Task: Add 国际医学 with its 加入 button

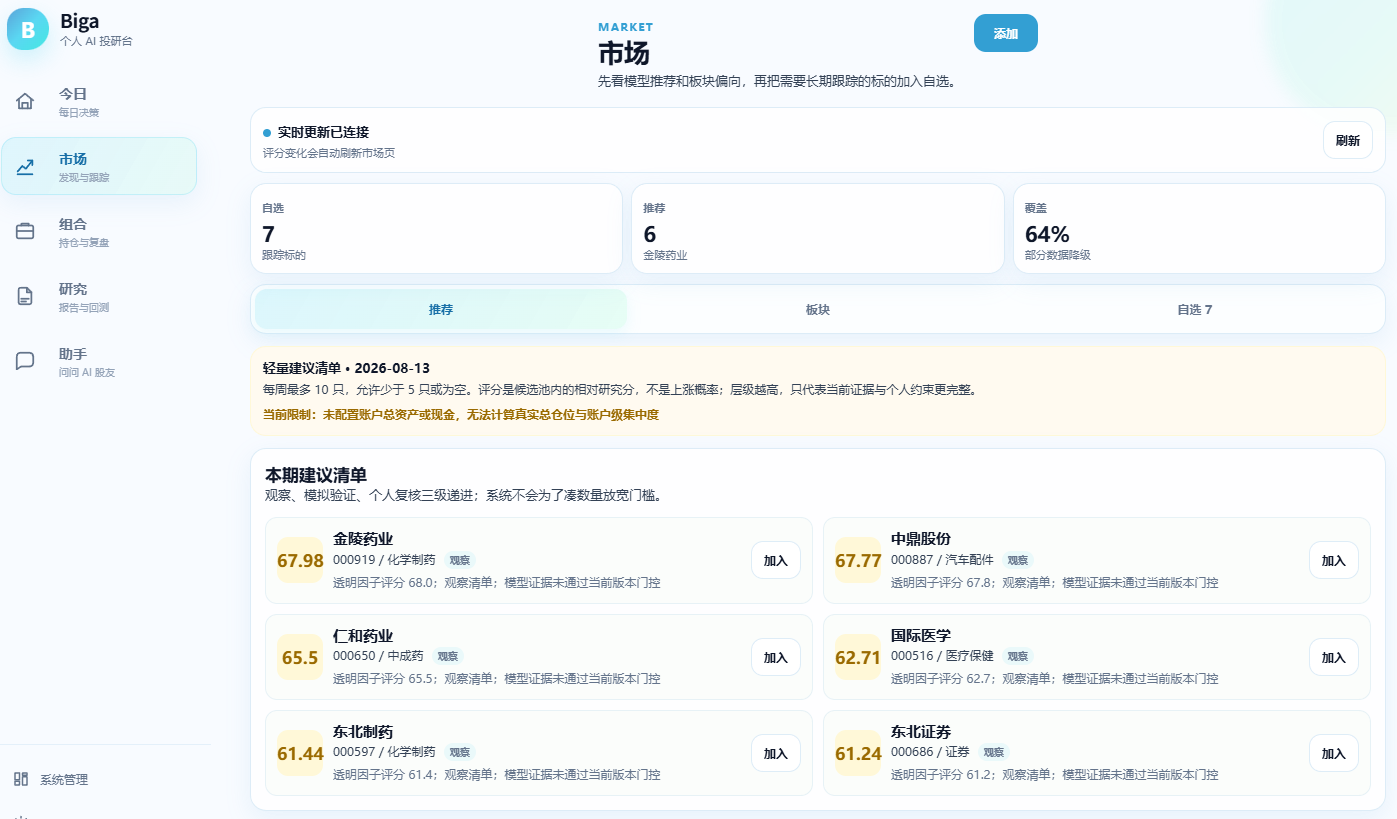Action: (1334, 657)
